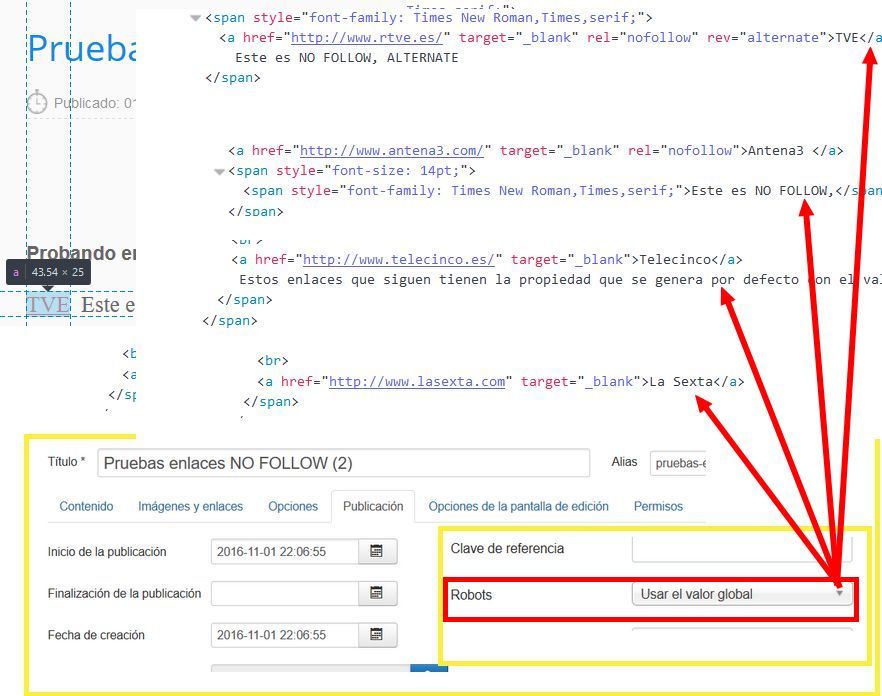Screen dimensions: 882x696
Task: Open the http://www.telecinco.es/ href link
Action: (x=399, y=259)
